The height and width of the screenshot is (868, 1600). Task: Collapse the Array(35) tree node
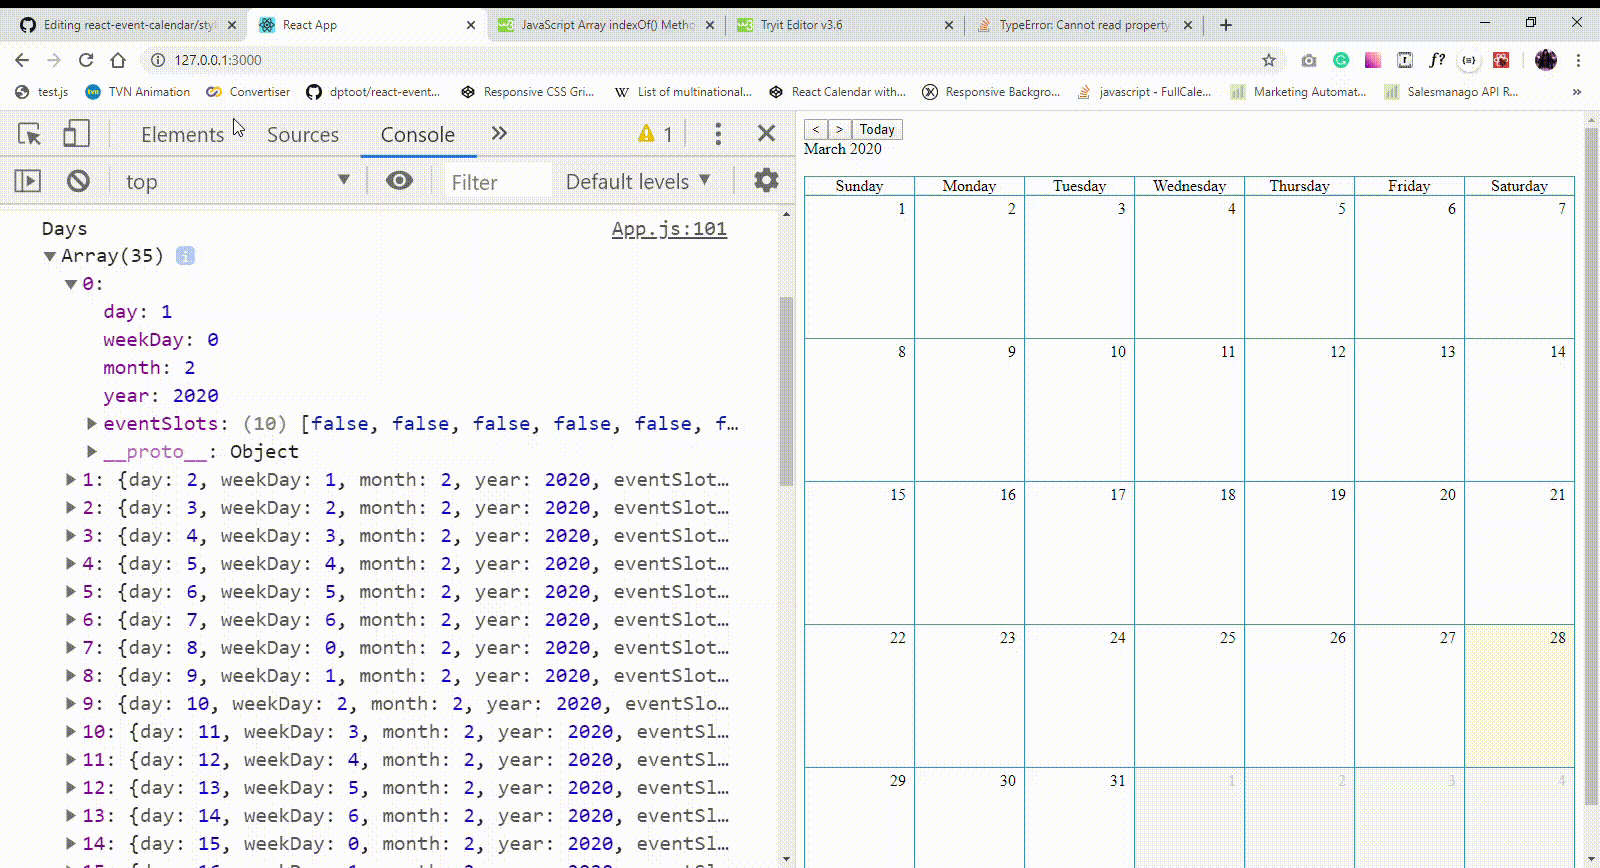[x=49, y=256]
